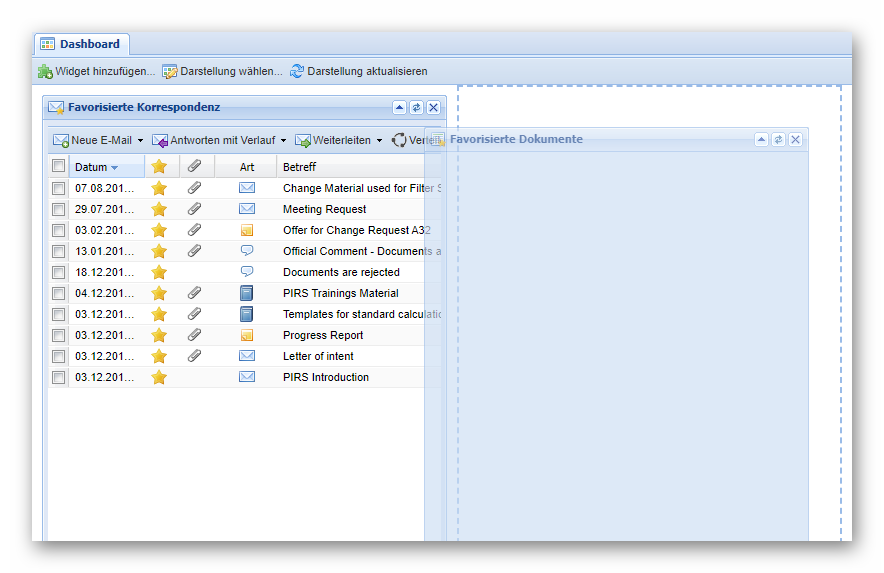The width and height of the screenshot is (884, 573).
Task: Sort by Art column header
Action: [x=247, y=167]
